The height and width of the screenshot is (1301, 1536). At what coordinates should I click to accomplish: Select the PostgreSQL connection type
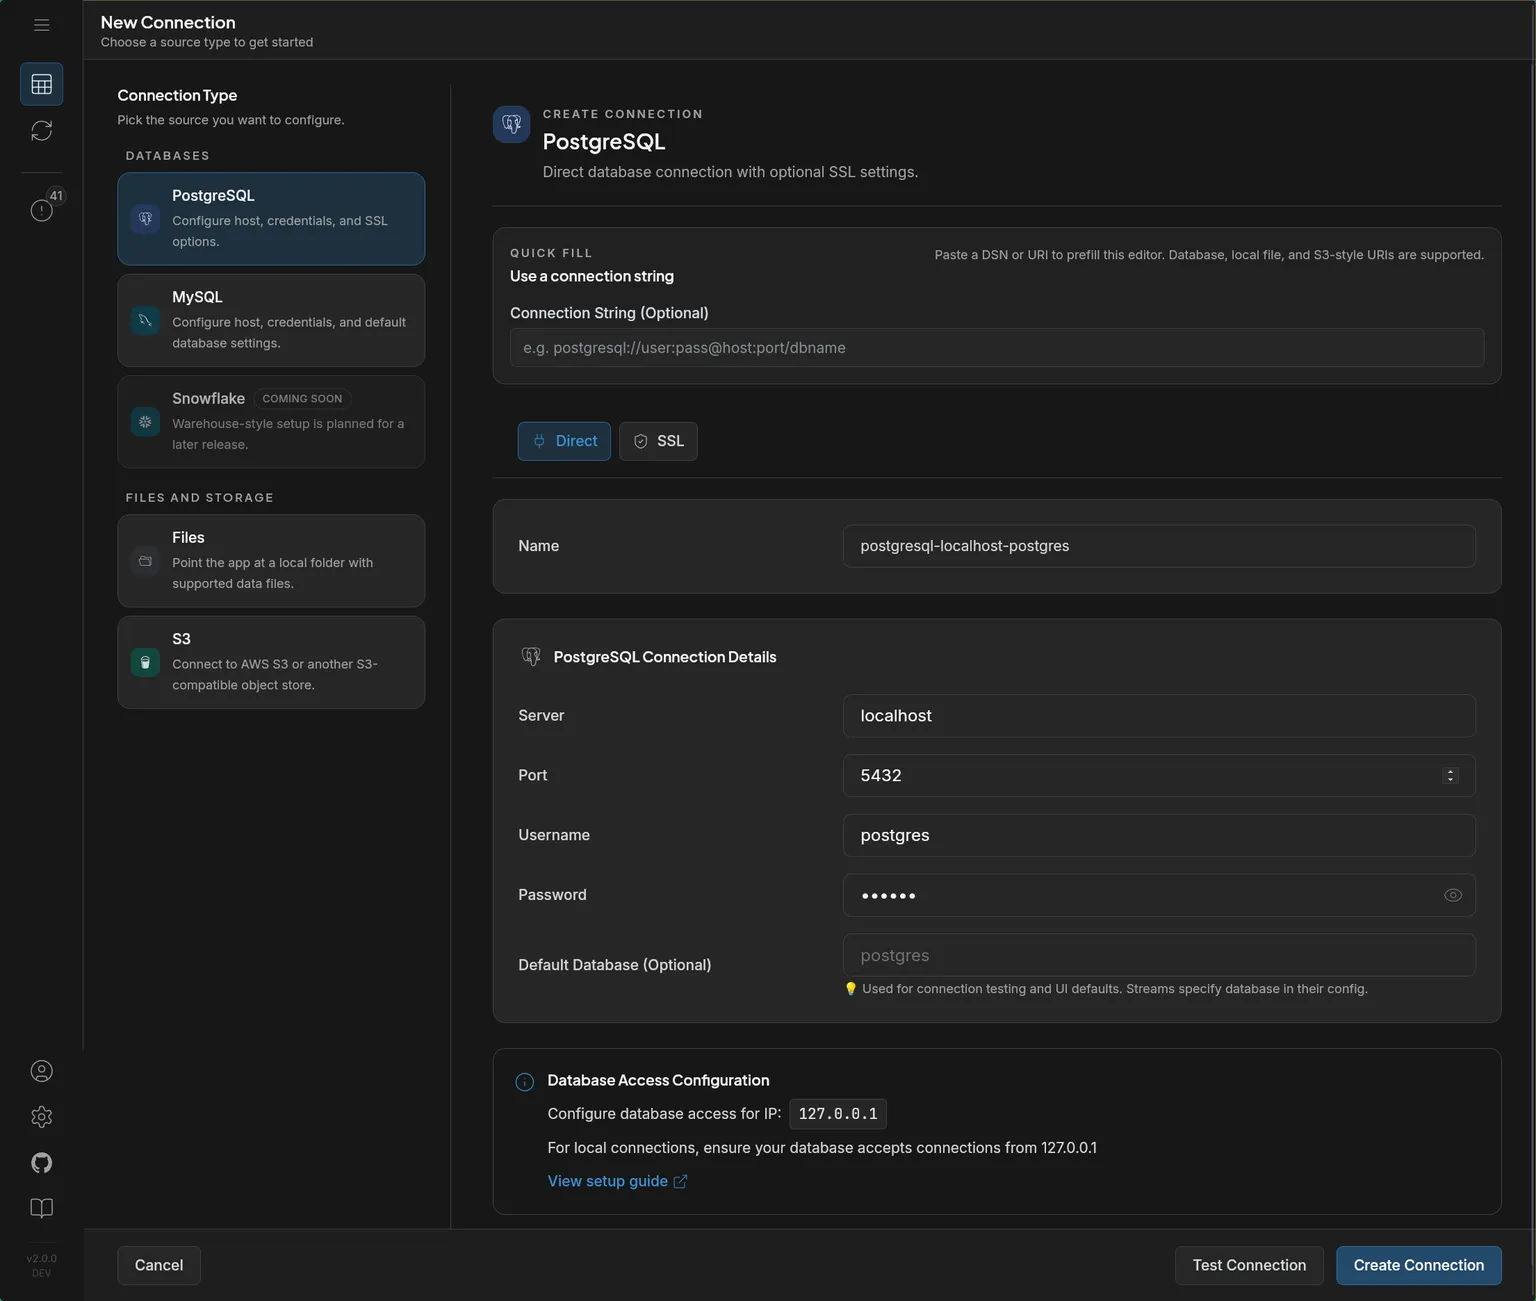point(271,219)
